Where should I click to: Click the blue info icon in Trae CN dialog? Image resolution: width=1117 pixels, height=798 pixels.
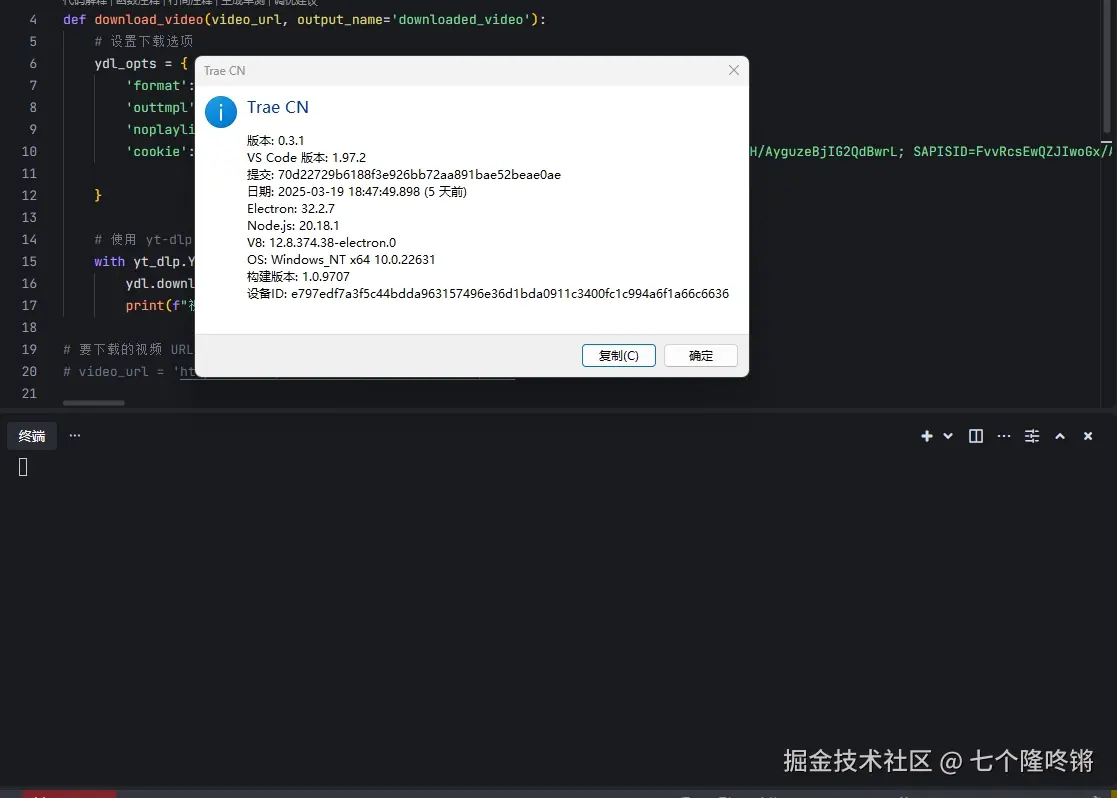tap(221, 112)
